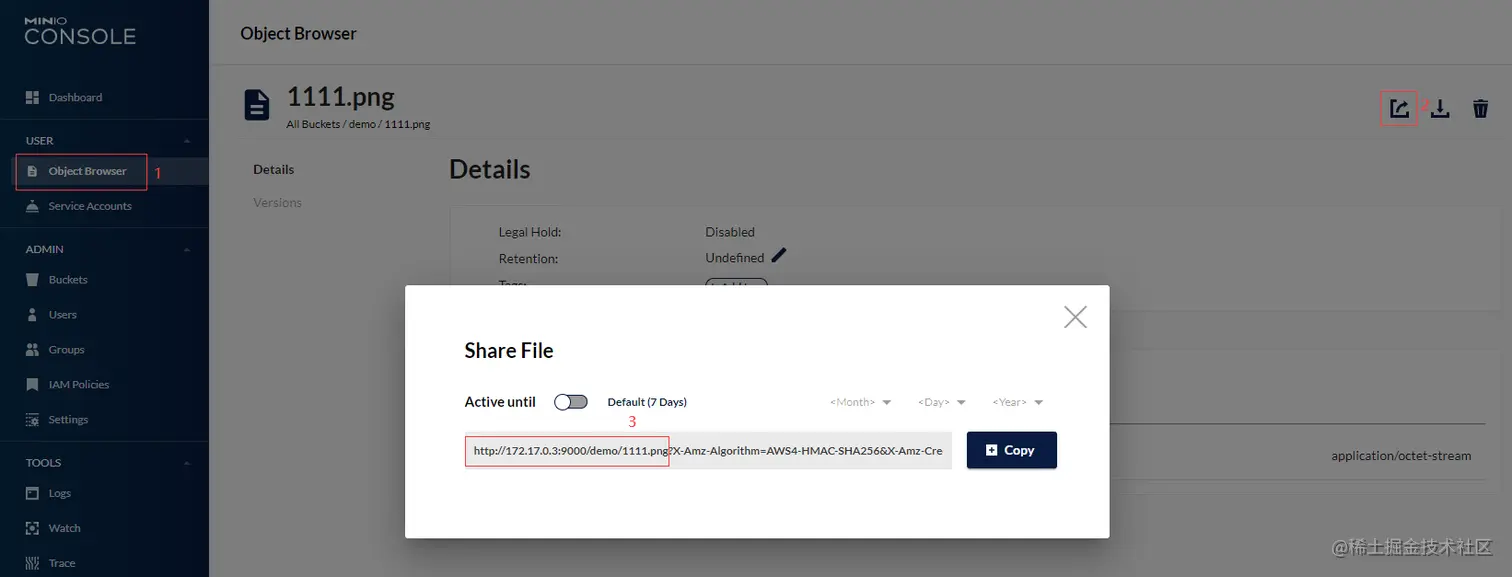Collapse the ADMIN sidebar section

[187, 249]
